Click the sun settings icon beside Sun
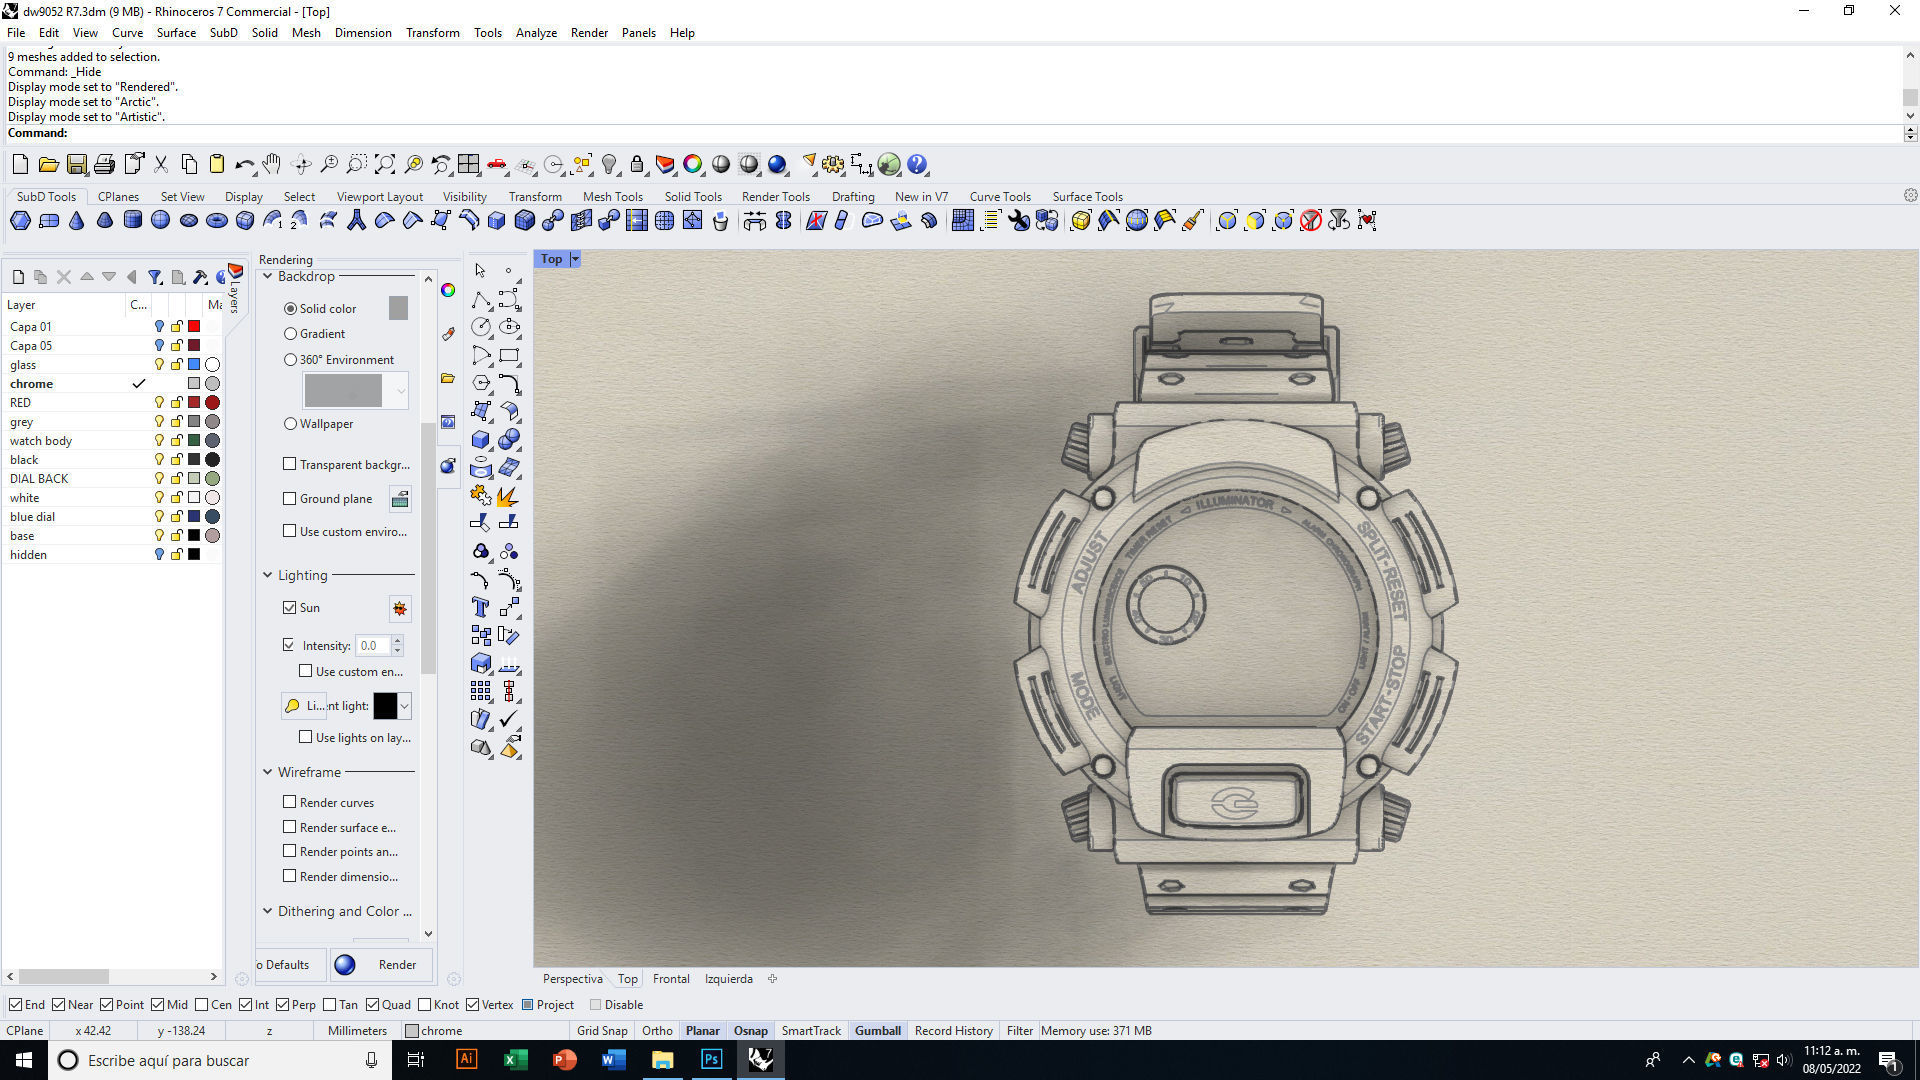The height and width of the screenshot is (1080, 1920). 400,608
